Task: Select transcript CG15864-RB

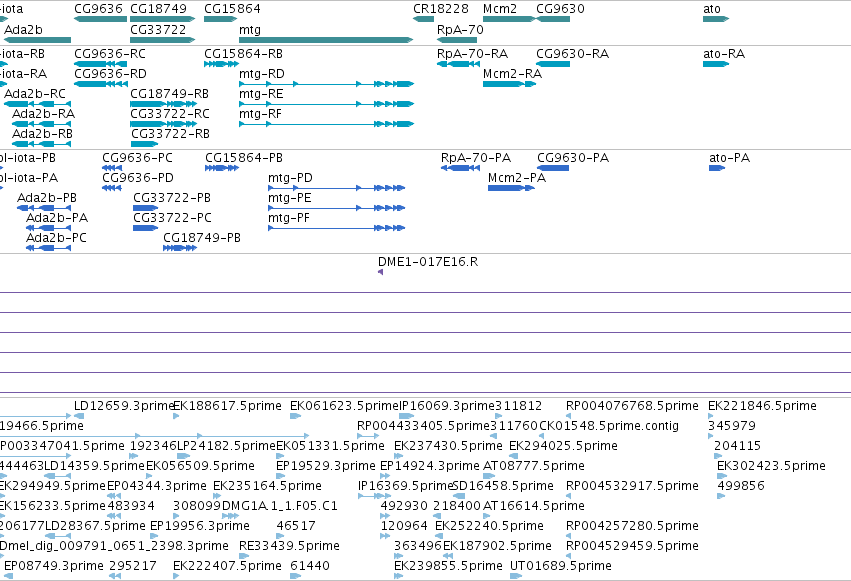Action: tap(221, 64)
